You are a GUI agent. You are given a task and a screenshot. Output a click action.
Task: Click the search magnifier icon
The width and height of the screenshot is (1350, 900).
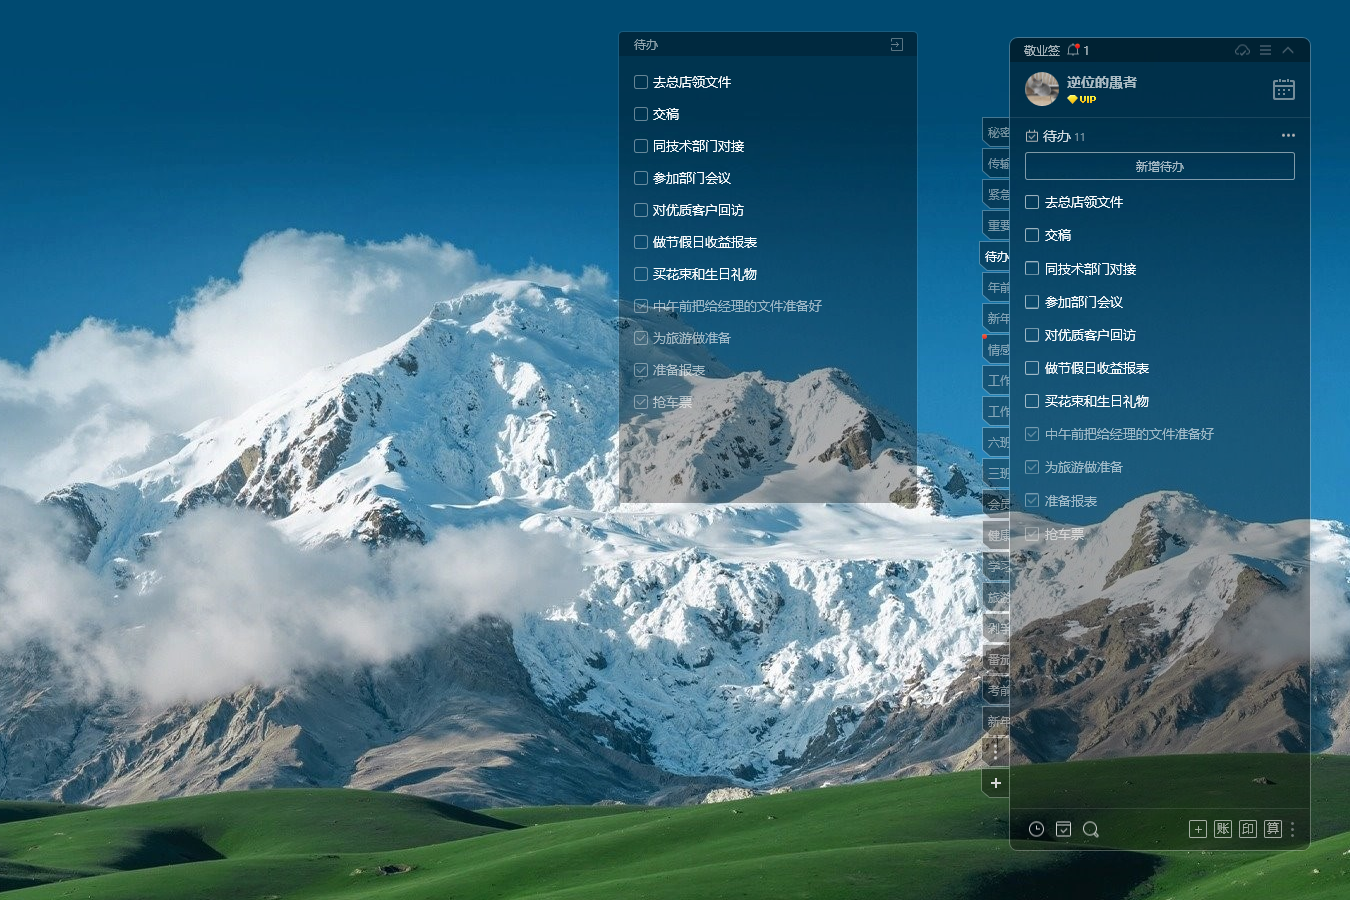(x=1090, y=829)
